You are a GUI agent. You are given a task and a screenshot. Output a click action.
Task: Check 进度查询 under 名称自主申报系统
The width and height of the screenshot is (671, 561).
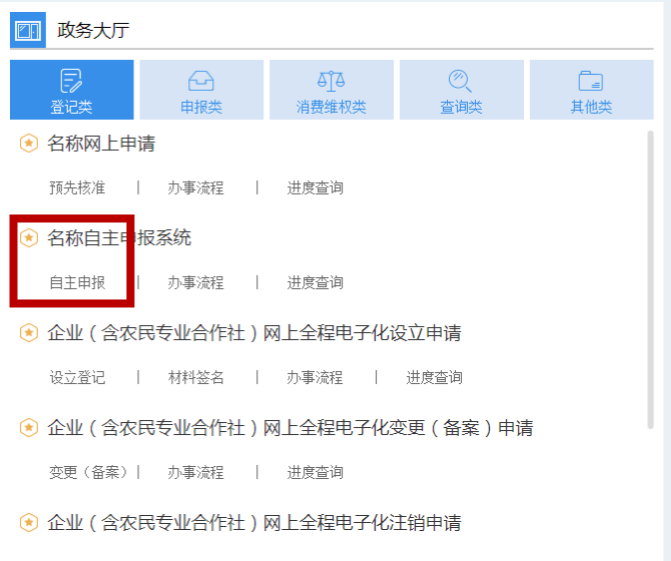[315, 282]
